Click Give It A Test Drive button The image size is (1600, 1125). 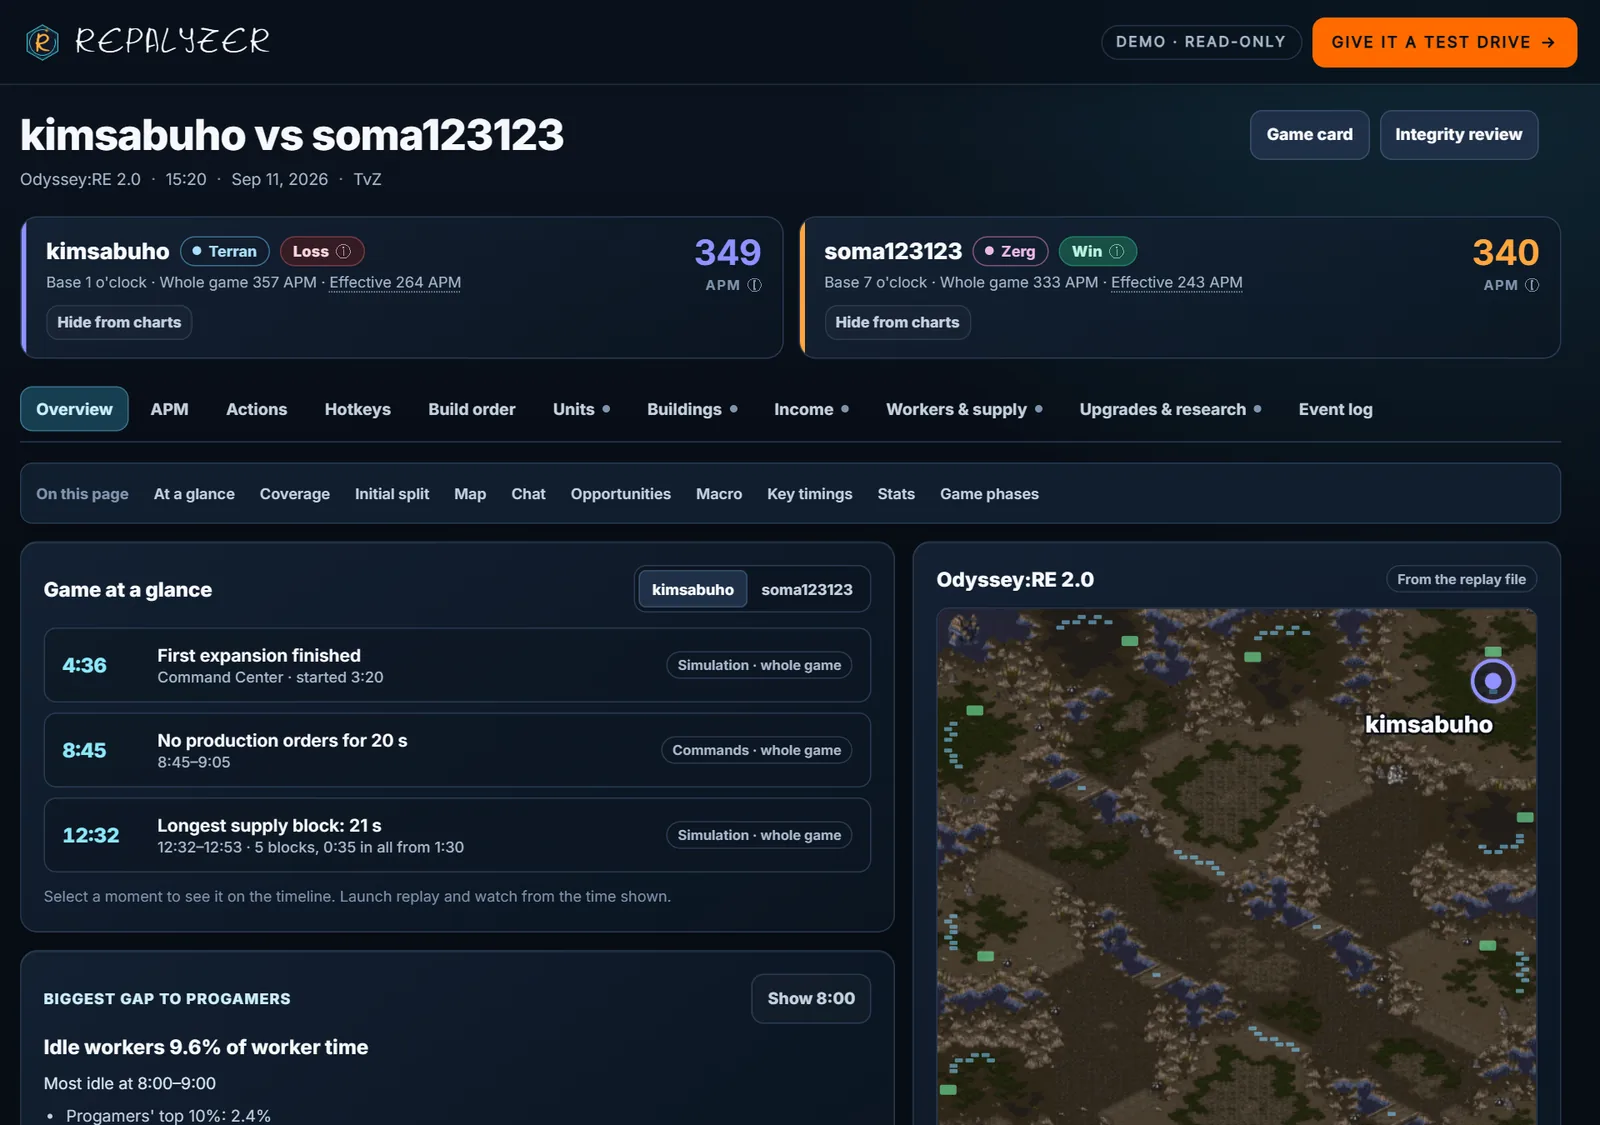point(1444,42)
